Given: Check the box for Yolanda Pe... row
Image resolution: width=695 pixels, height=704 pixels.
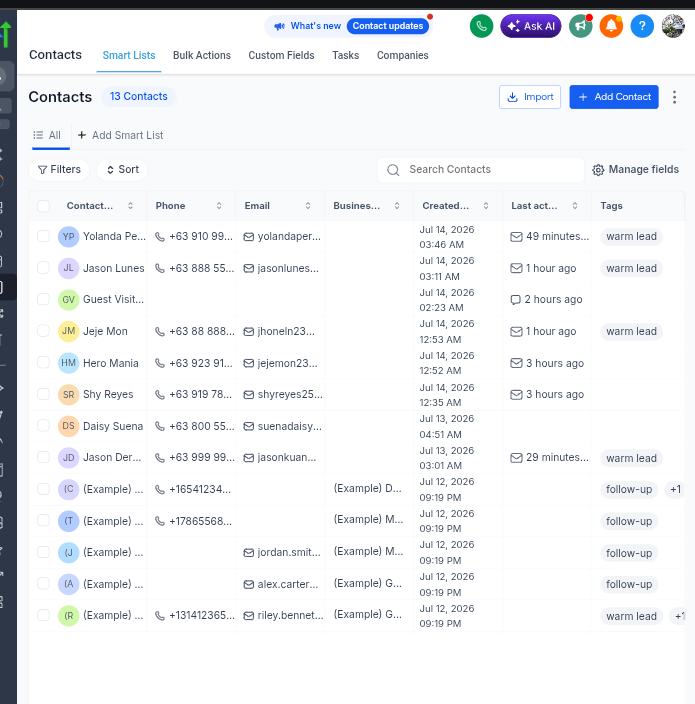Looking at the screenshot, I should (44, 236).
